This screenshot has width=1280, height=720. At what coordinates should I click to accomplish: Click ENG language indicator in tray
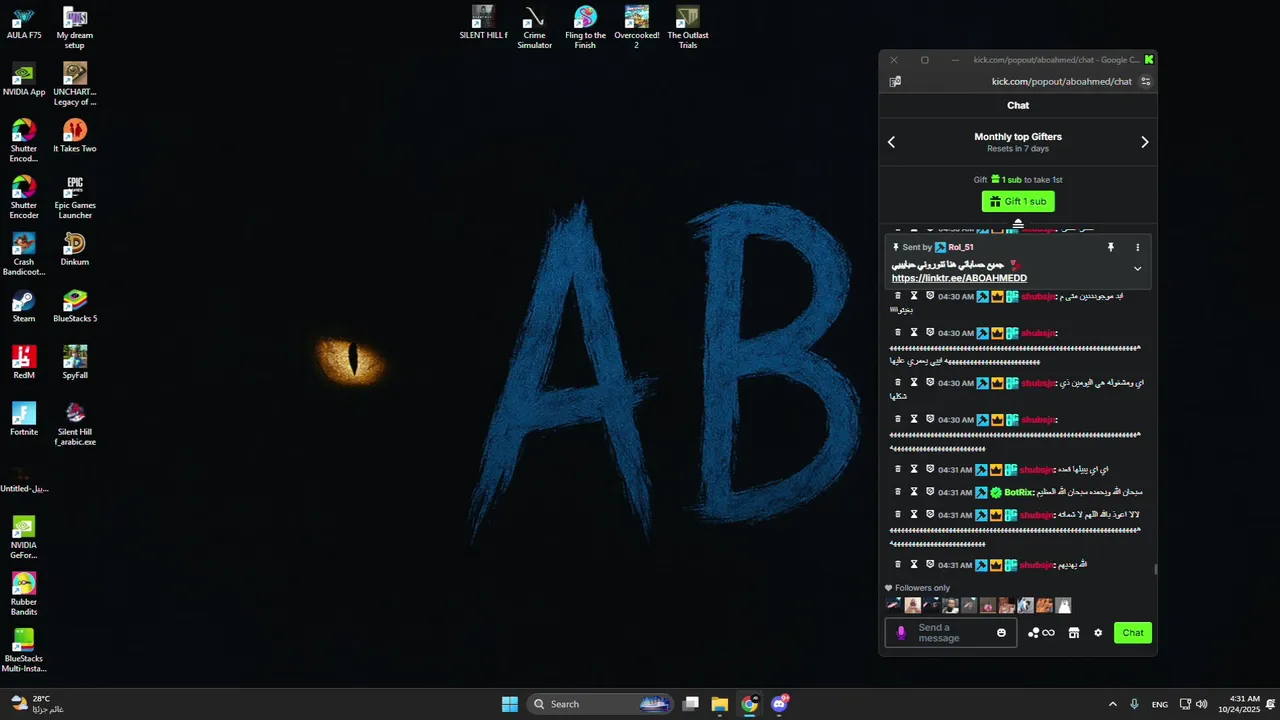[1160, 705]
